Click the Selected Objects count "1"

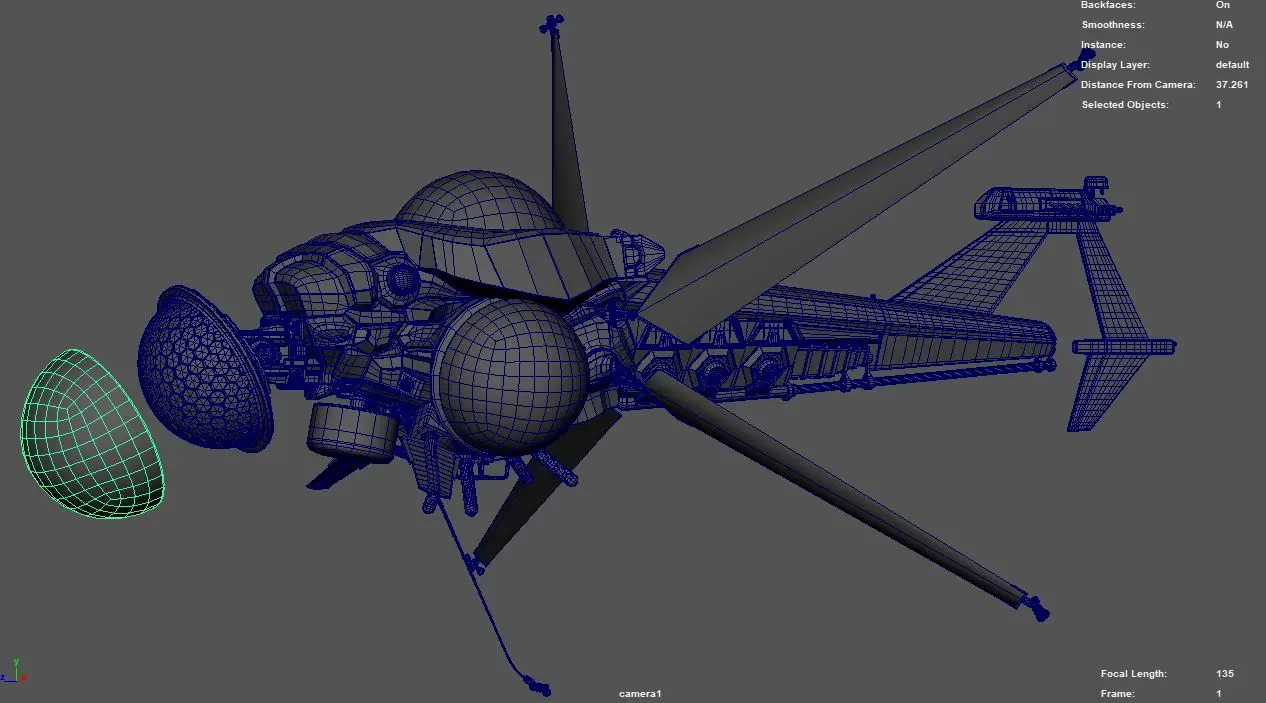click(x=1219, y=105)
